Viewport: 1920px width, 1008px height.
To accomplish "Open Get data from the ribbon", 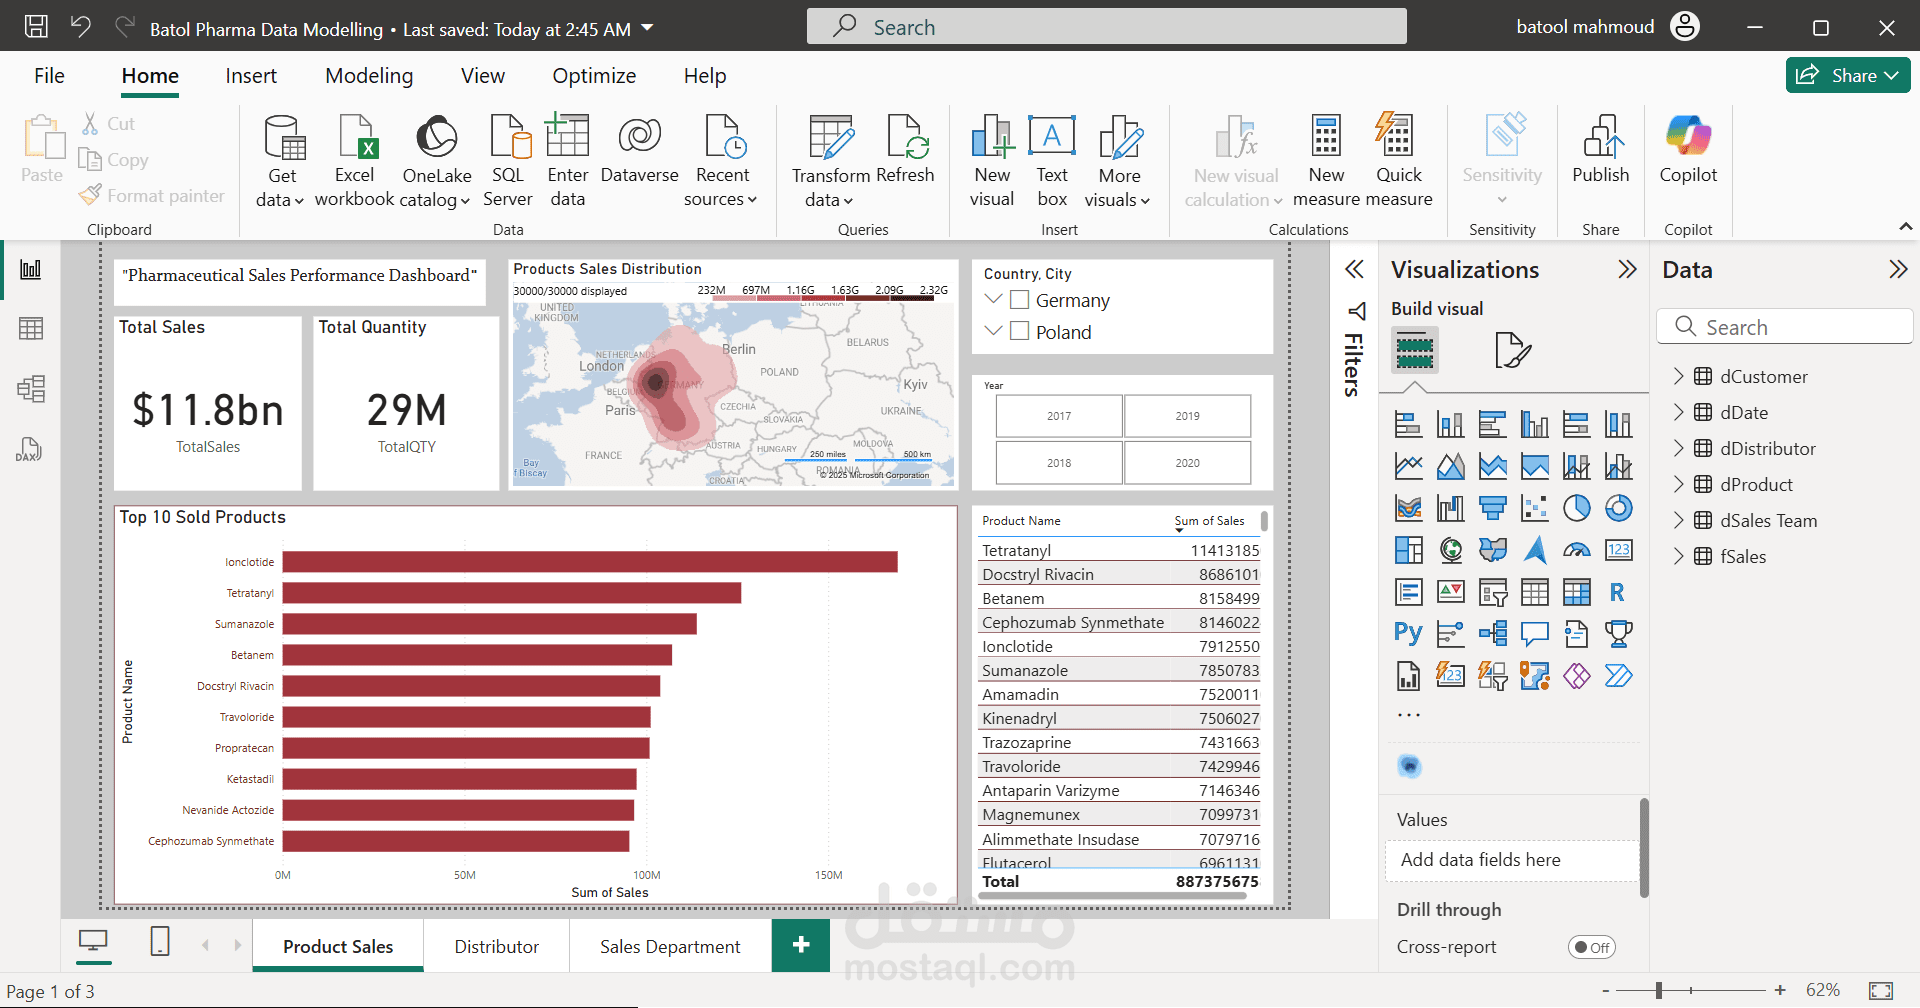I will point(281,160).
